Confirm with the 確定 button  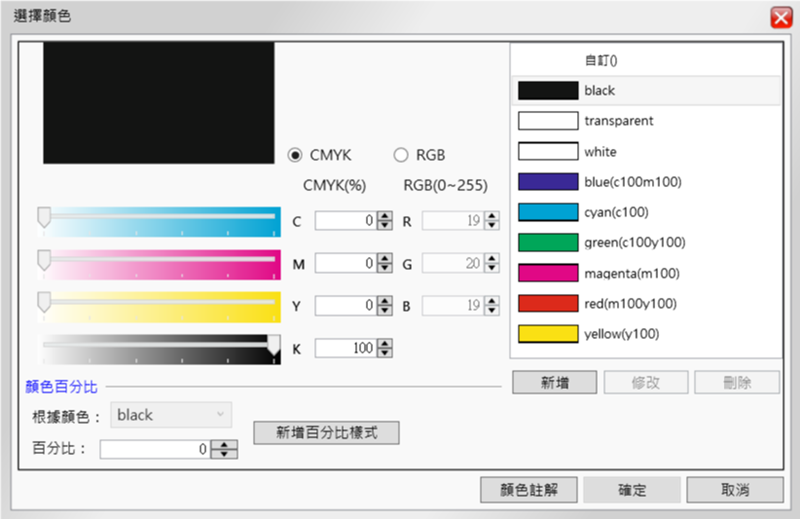click(x=632, y=490)
